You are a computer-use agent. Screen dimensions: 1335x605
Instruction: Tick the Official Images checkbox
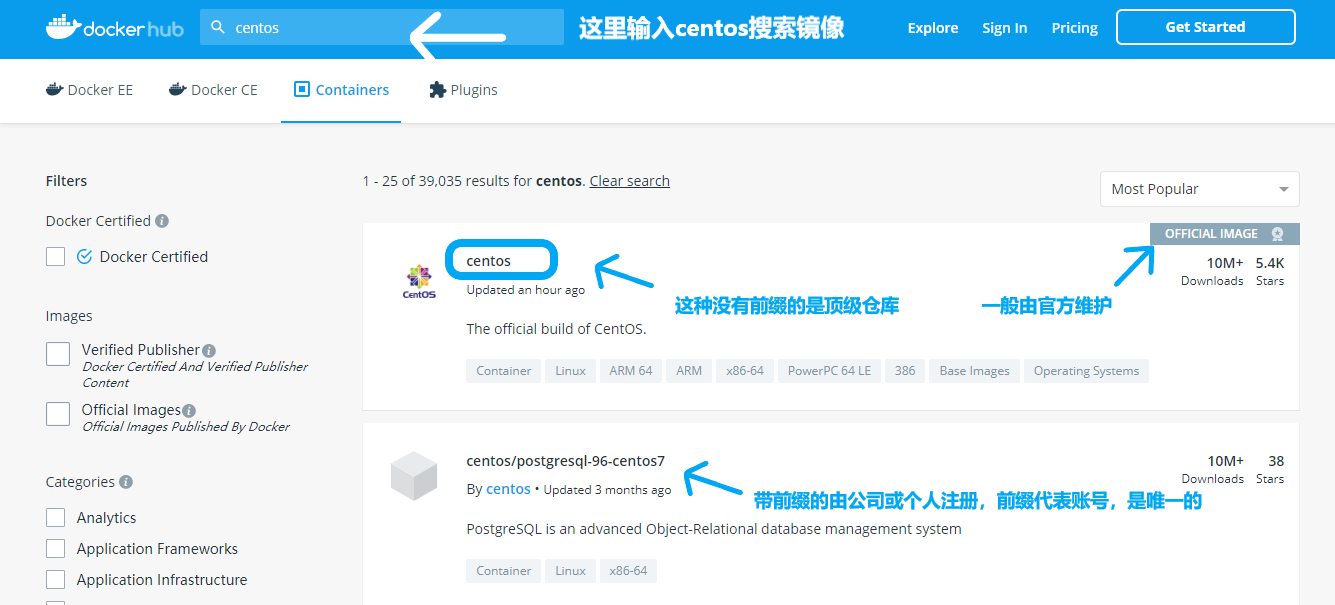pyautogui.click(x=58, y=414)
